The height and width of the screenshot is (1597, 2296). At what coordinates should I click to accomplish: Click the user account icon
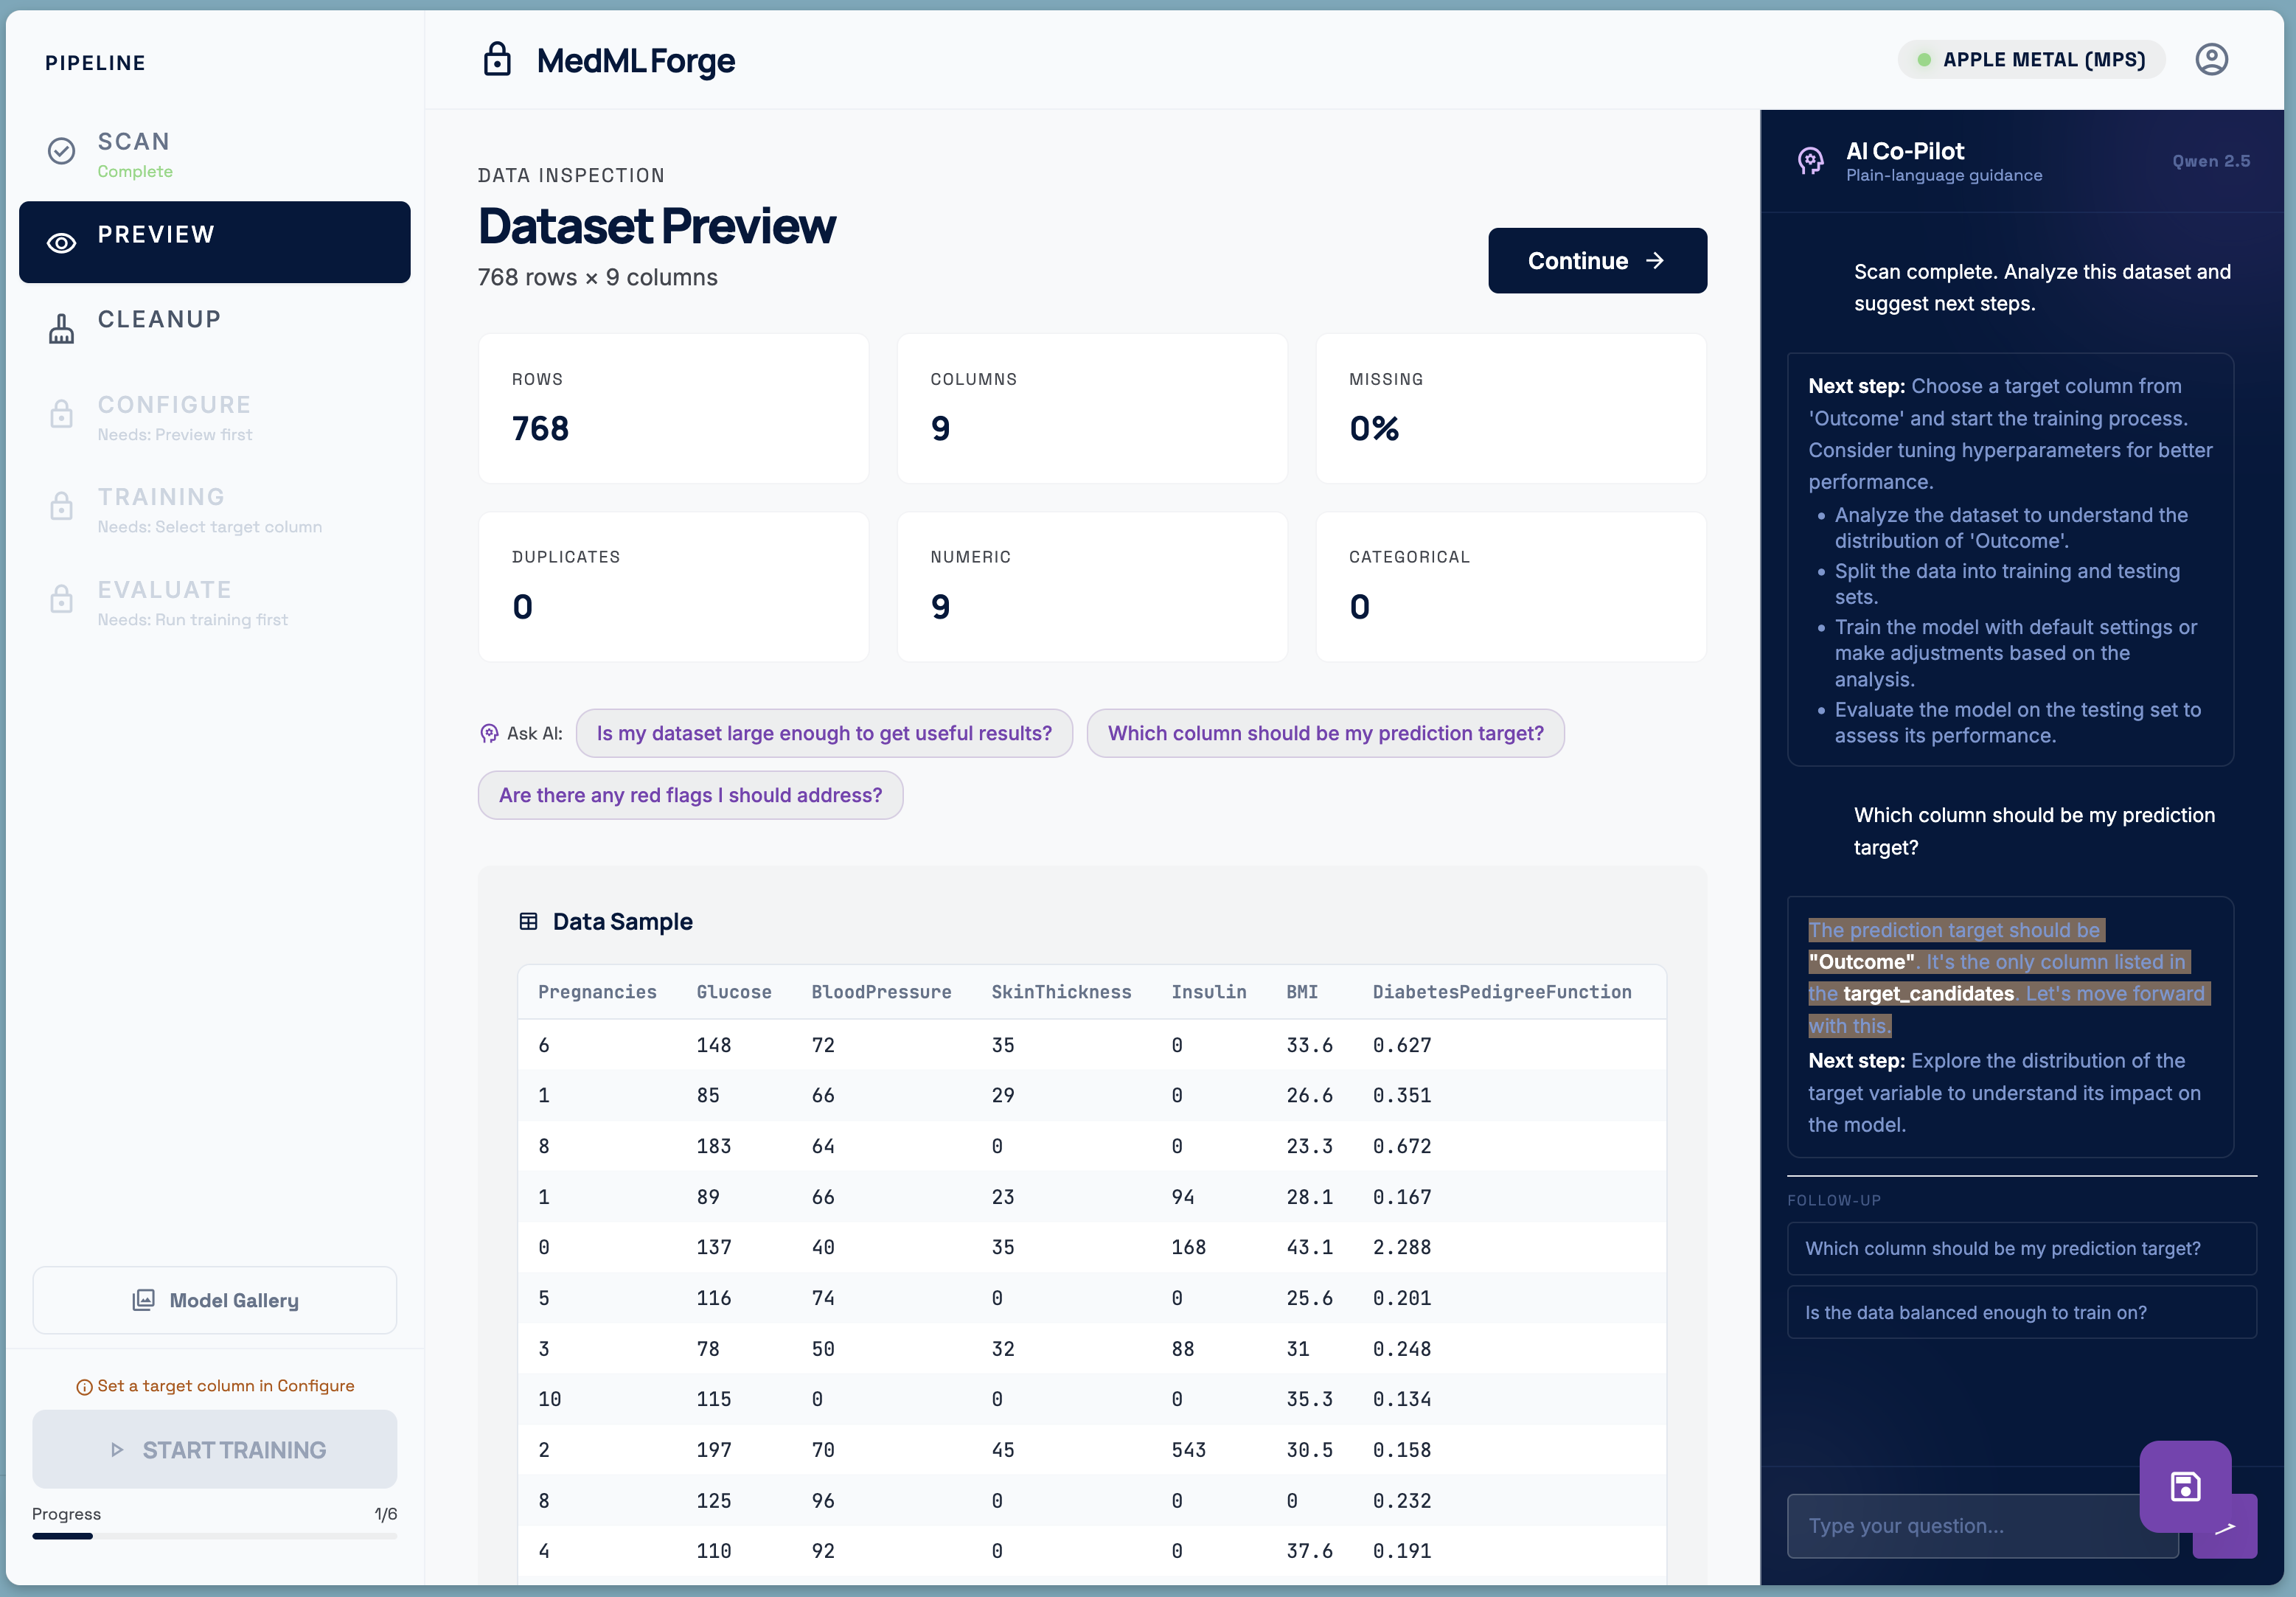[2211, 60]
